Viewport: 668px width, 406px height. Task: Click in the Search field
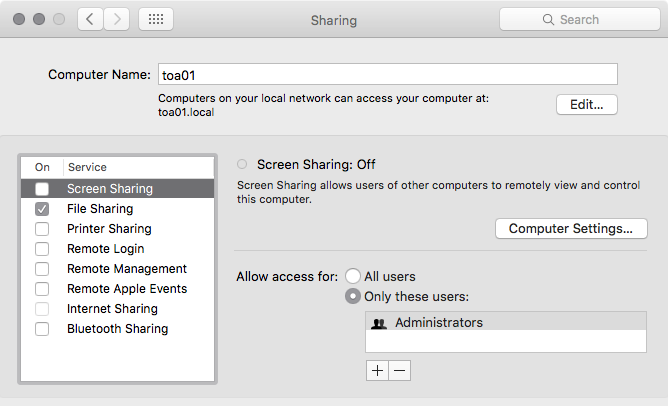pyautogui.click(x=579, y=19)
